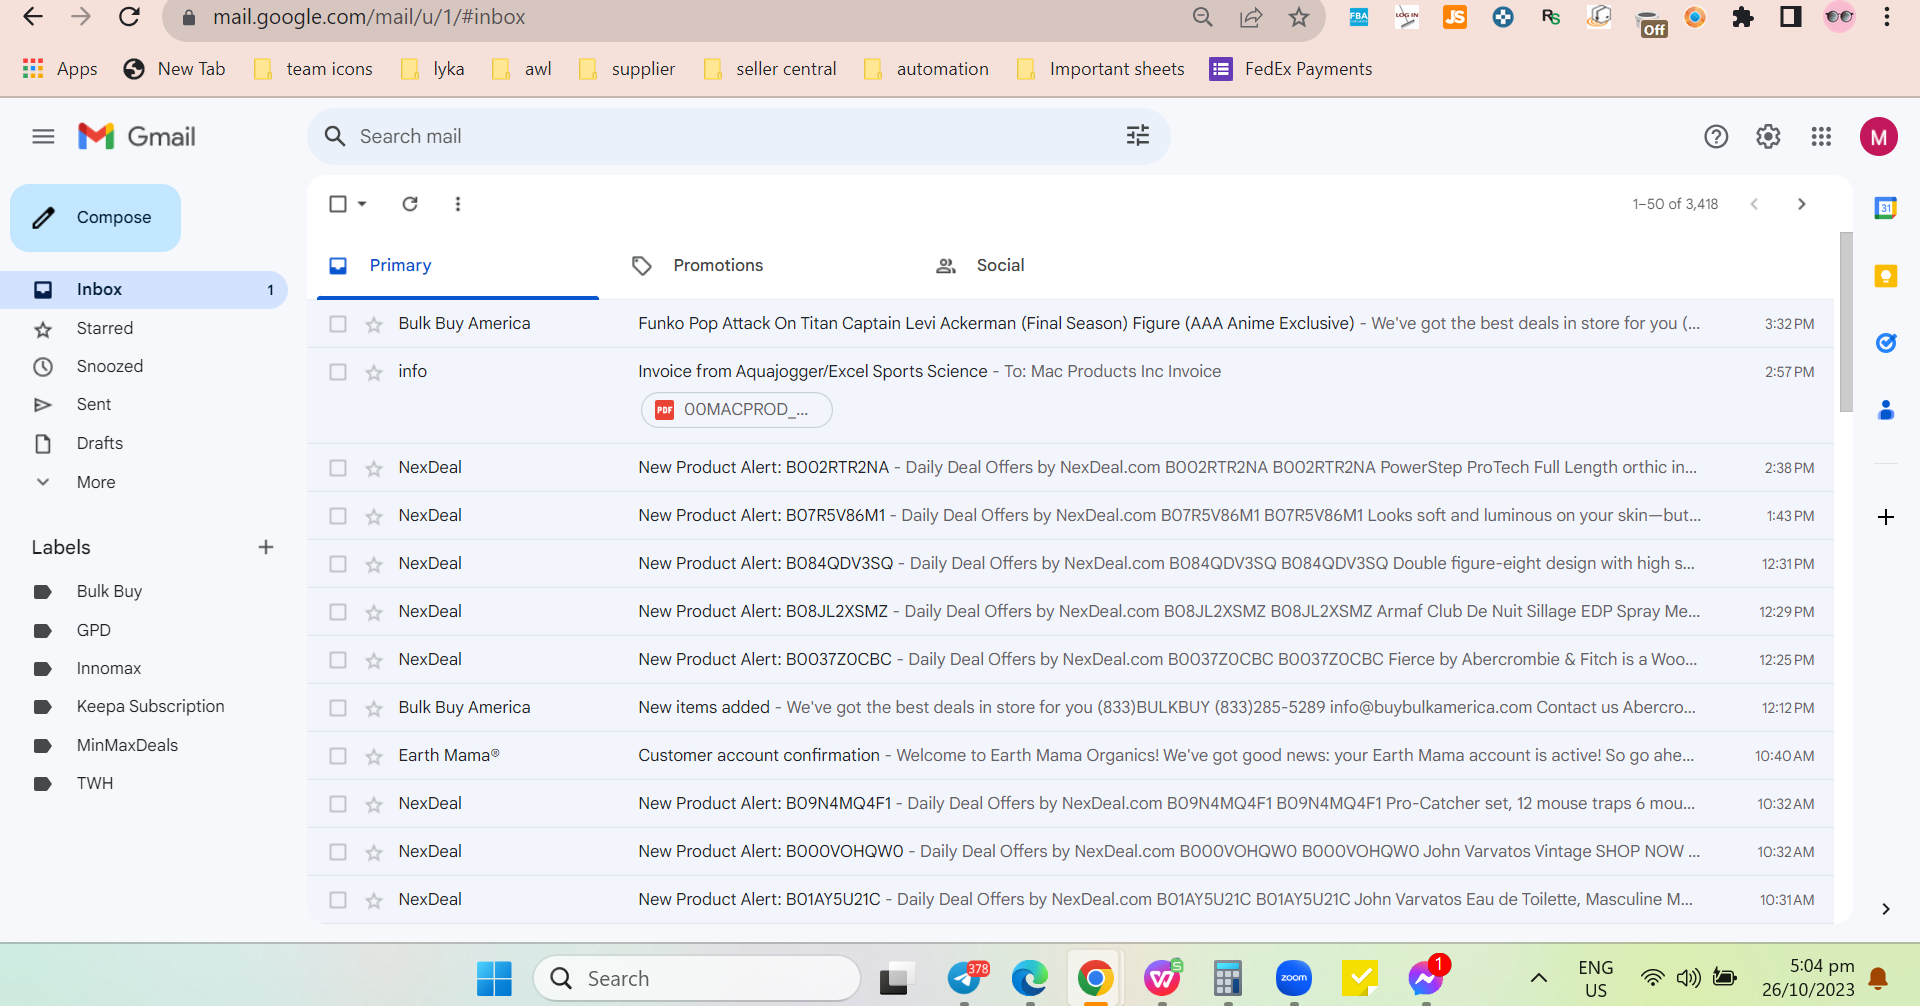
Task: Open the automation bookmarks folder
Action: pos(926,69)
